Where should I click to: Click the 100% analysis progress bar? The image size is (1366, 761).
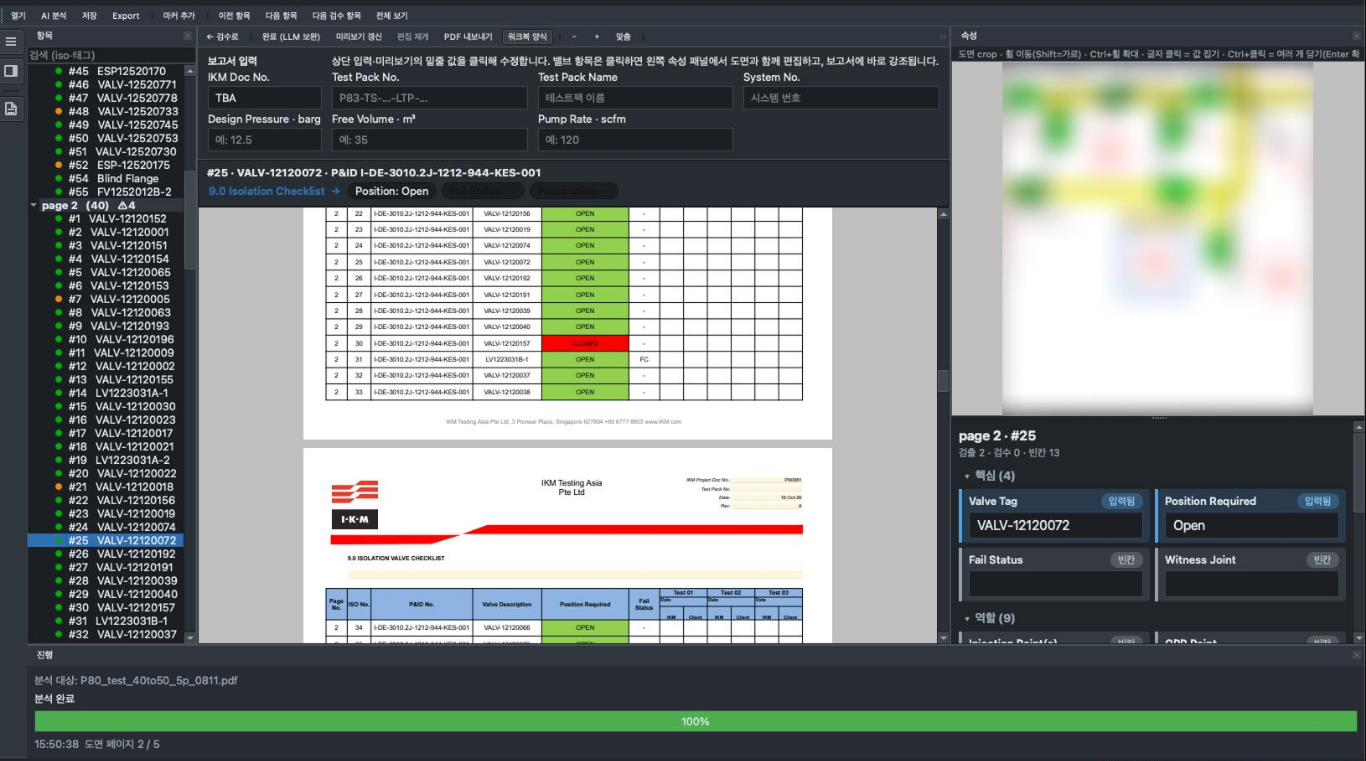click(x=695, y=721)
